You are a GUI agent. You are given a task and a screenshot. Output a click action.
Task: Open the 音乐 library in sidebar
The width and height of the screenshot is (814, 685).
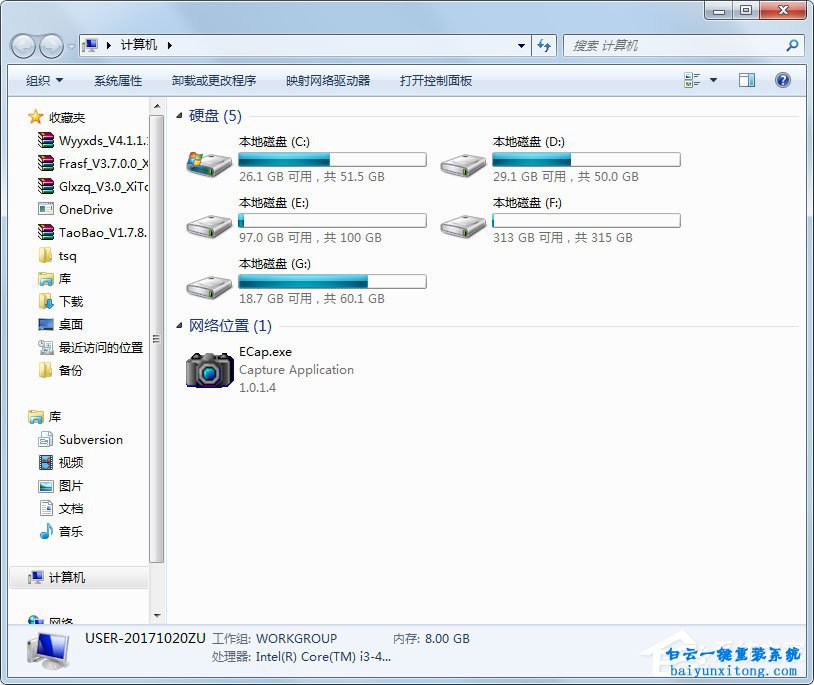[x=72, y=531]
